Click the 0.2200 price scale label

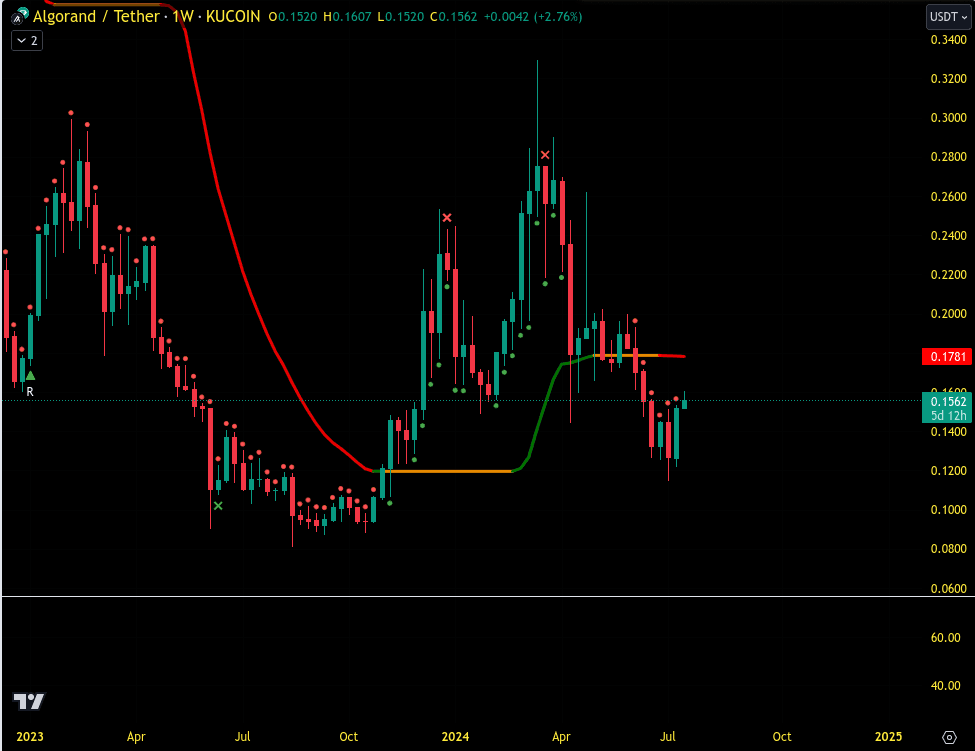pyautogui.click(x=948, y=275)
